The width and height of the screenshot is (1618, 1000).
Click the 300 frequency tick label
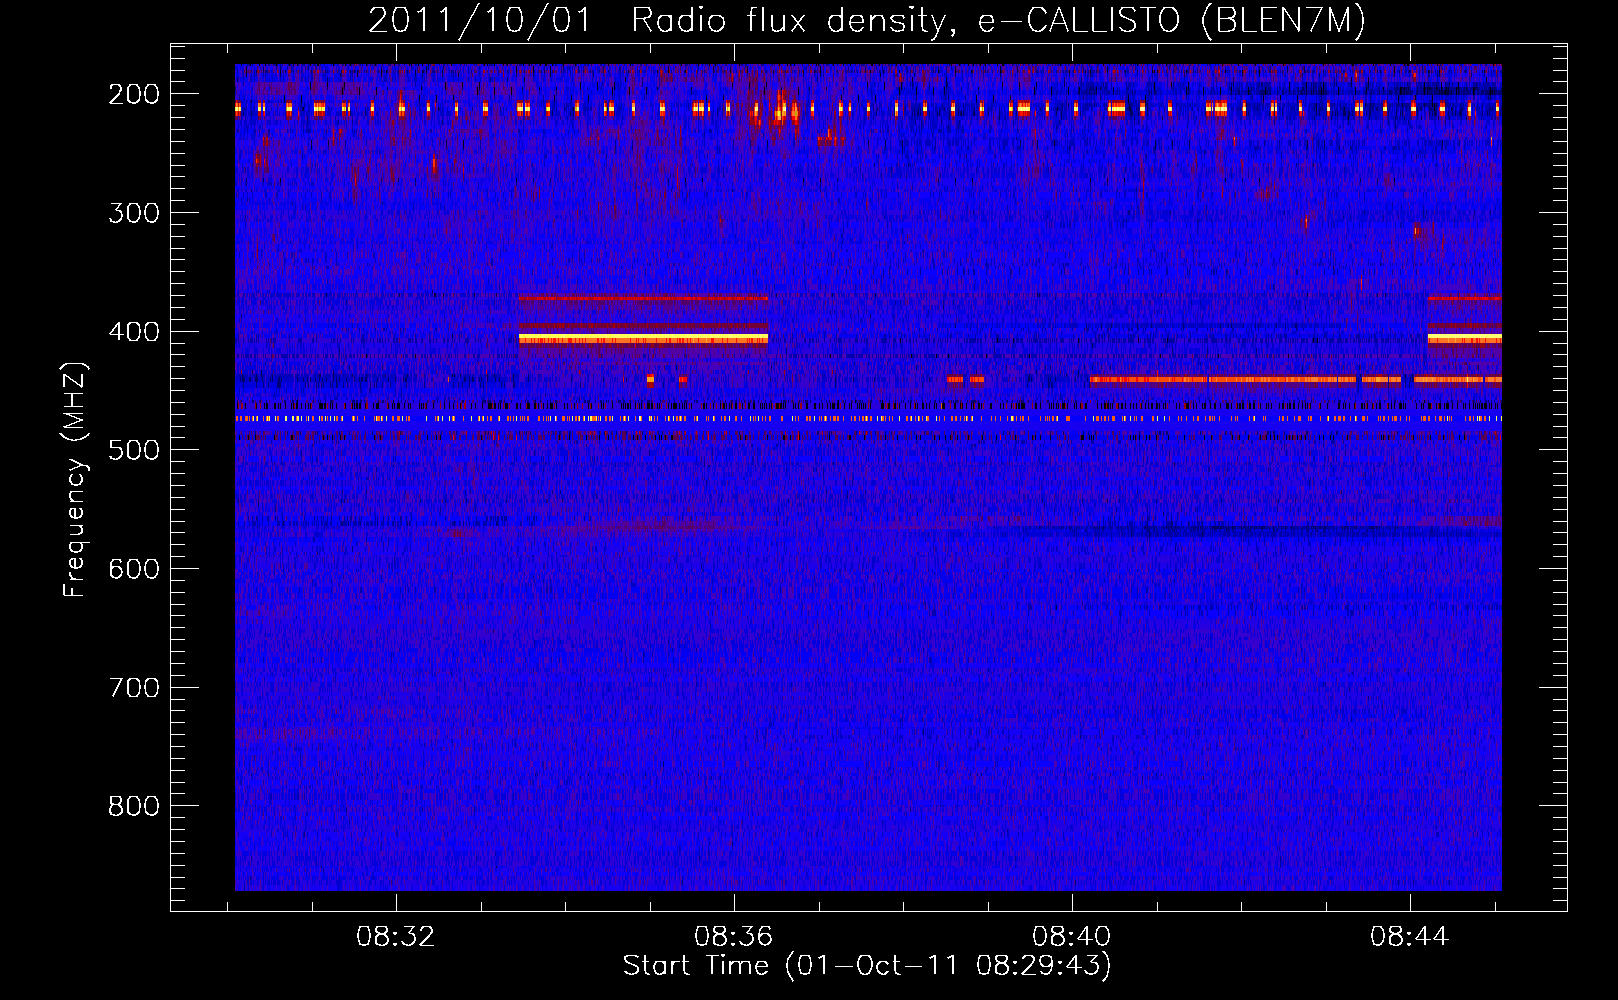pyautogui.click(x=134, y=213)
